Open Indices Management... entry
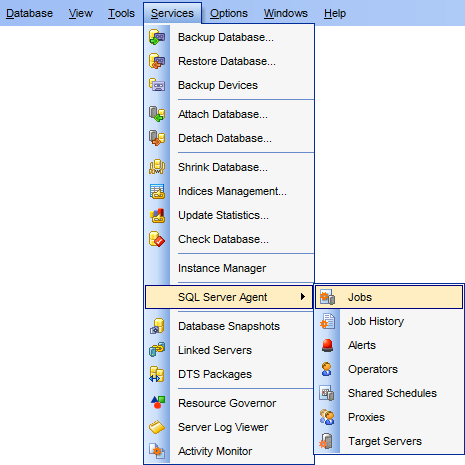Image resolution: width=465 pixels, height=465 pixels. pos(229,191)
